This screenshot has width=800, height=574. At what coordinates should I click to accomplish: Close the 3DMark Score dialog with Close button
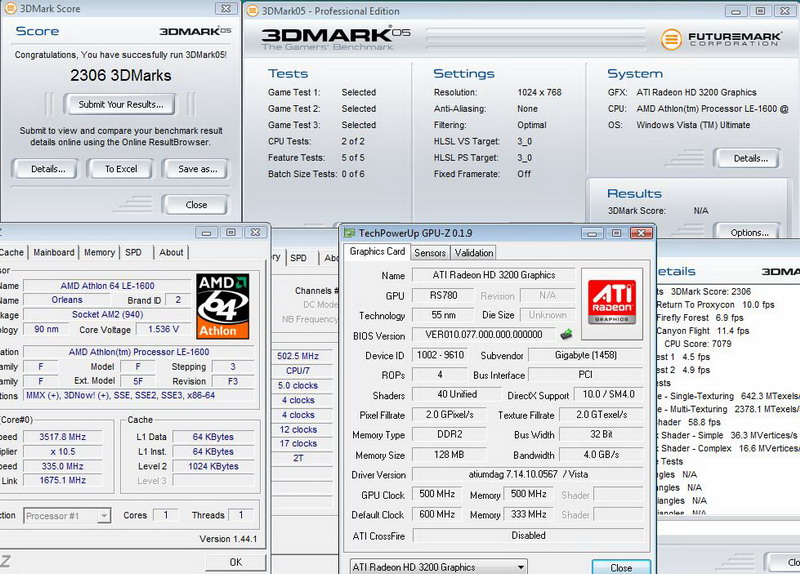[196, 205]
